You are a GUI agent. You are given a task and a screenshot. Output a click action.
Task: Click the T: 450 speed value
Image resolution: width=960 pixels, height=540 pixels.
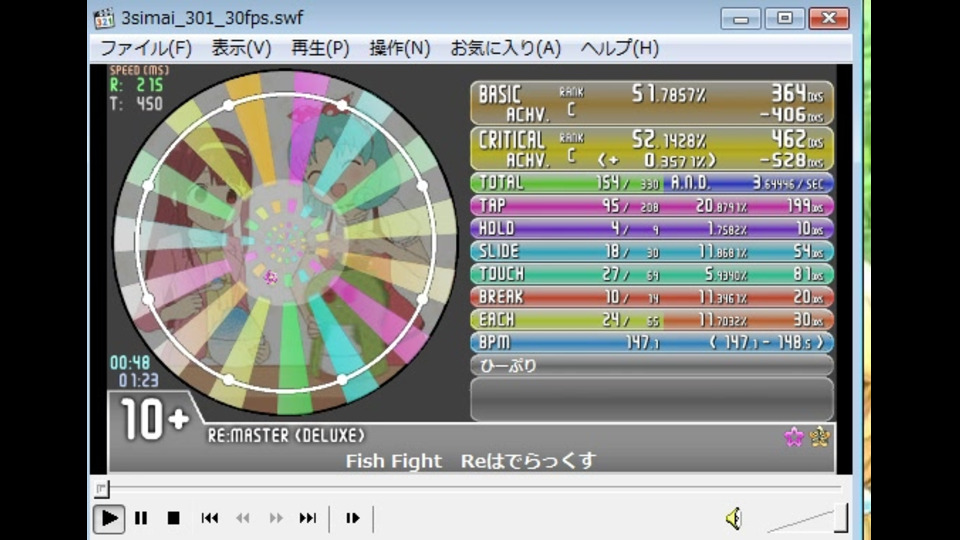coord(137,103)
